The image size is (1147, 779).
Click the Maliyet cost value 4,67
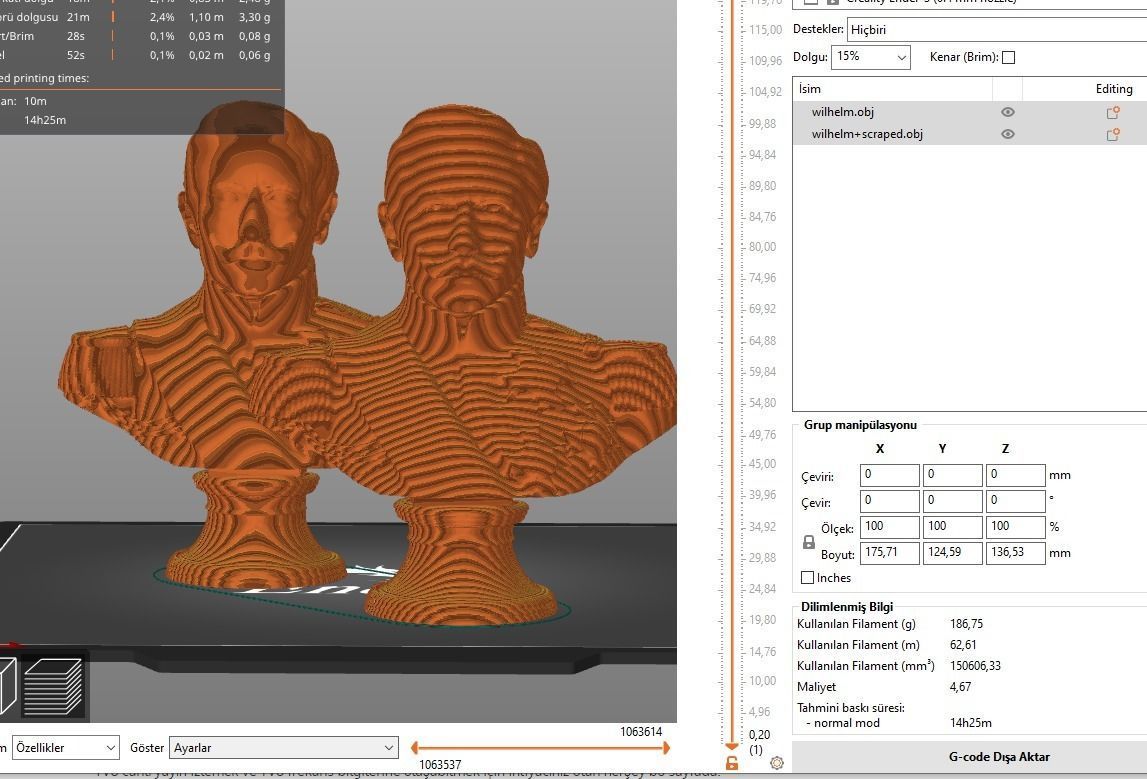(x=960, y=687)
